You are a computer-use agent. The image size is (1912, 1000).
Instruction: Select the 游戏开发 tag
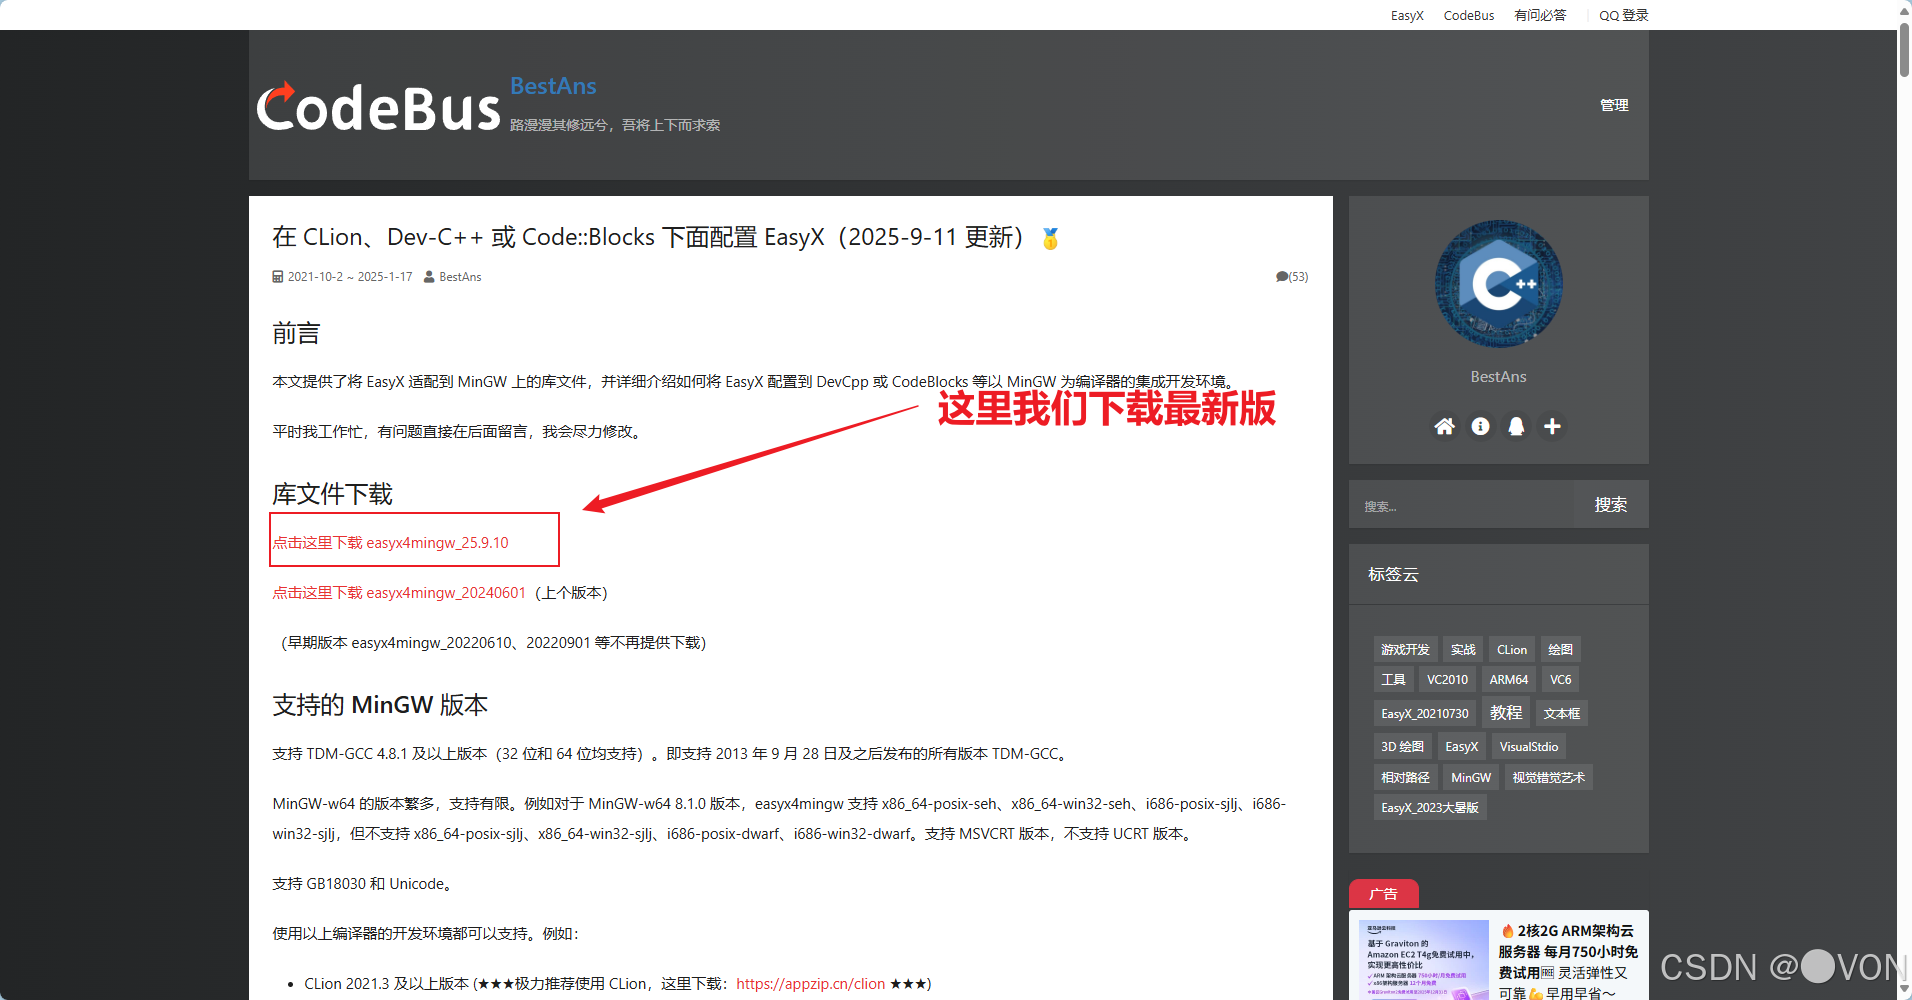[x=1405, y=650]
